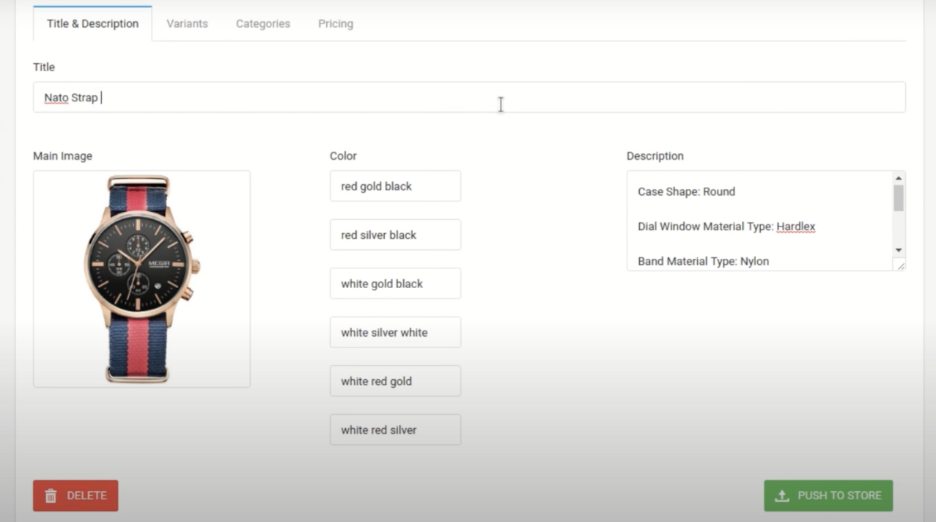Go to the Pricing tab
Viewport: 936px width, 522px height.
[x=335, y=24]
